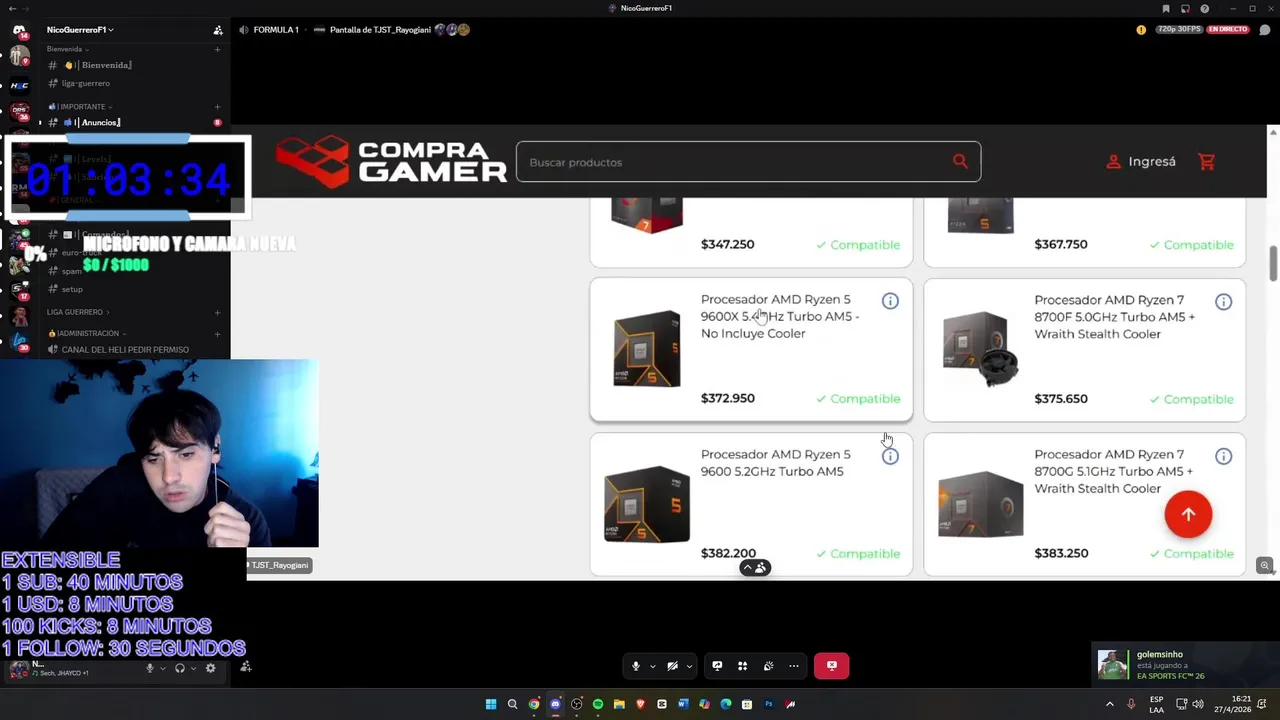
Task: Click the yellow warning icon near quality badge
Action: [1141, 30]
